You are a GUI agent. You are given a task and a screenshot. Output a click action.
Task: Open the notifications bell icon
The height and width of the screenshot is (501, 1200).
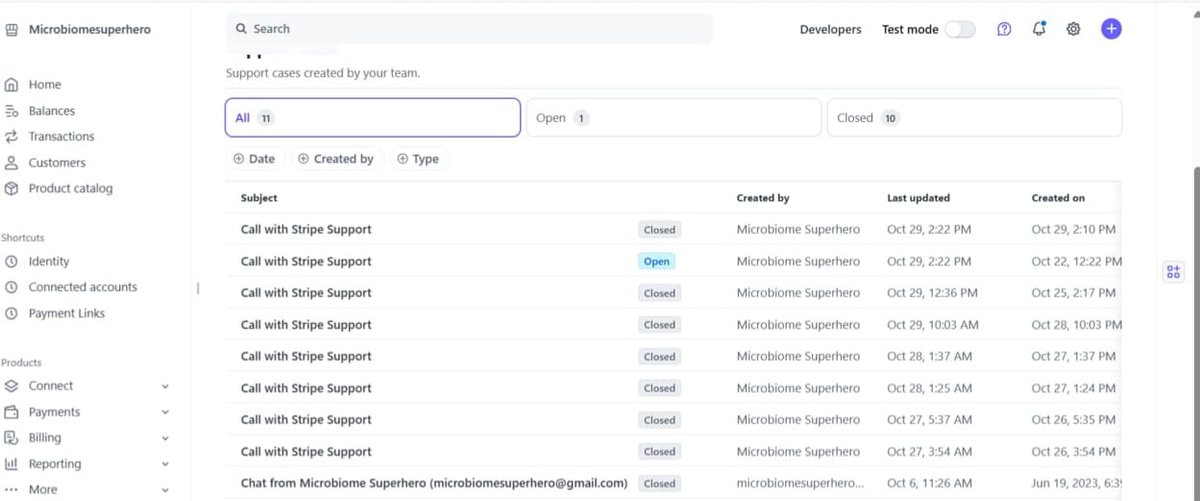pyautogui.click(x=1039, y=29)
